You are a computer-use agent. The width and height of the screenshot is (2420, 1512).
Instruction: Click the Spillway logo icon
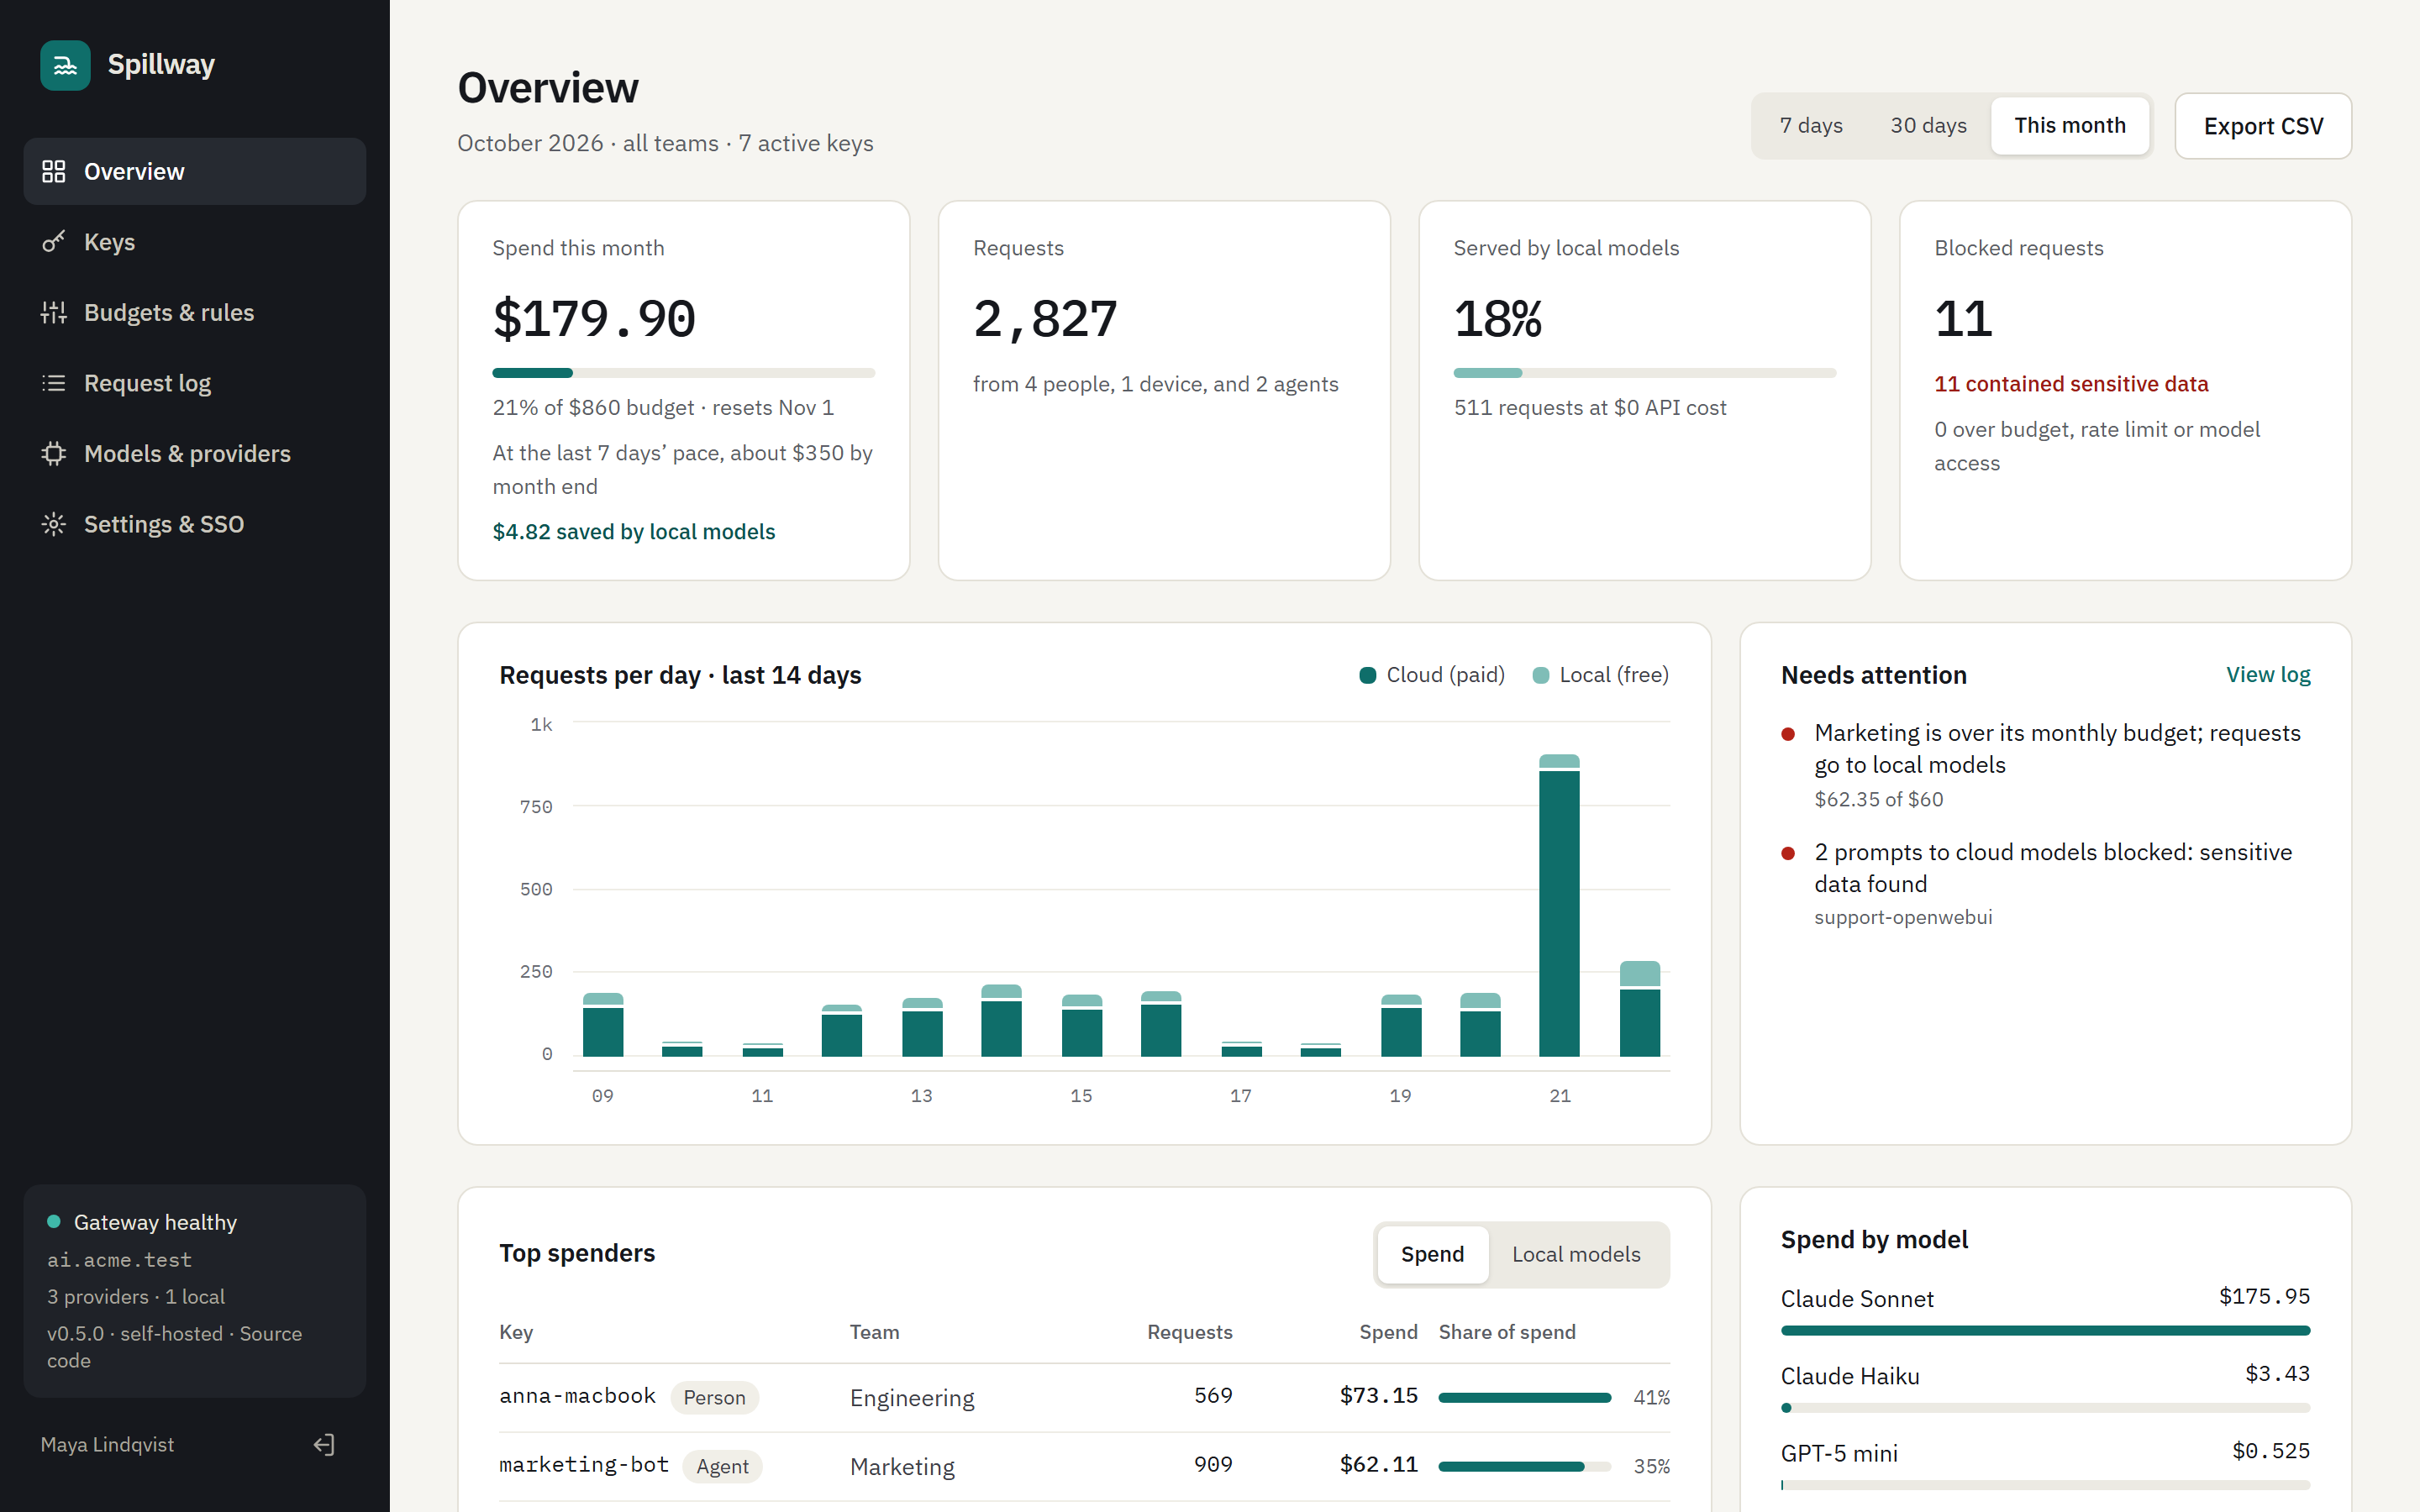[x=65, y=65]
